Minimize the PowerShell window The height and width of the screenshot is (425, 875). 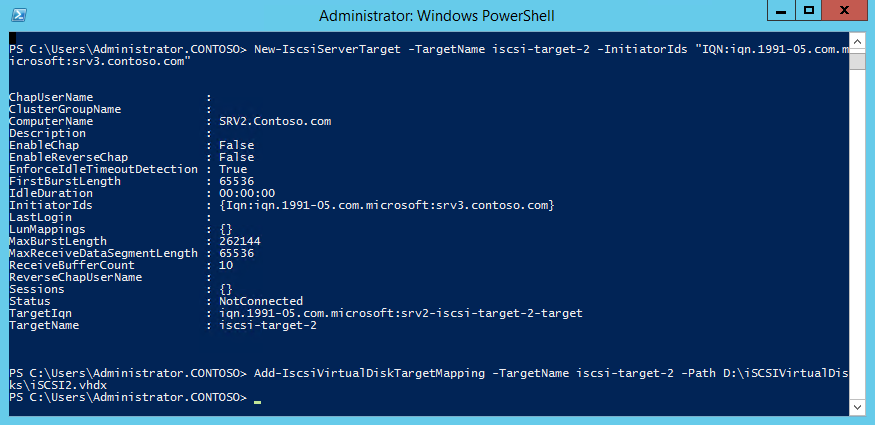[781, 11]
